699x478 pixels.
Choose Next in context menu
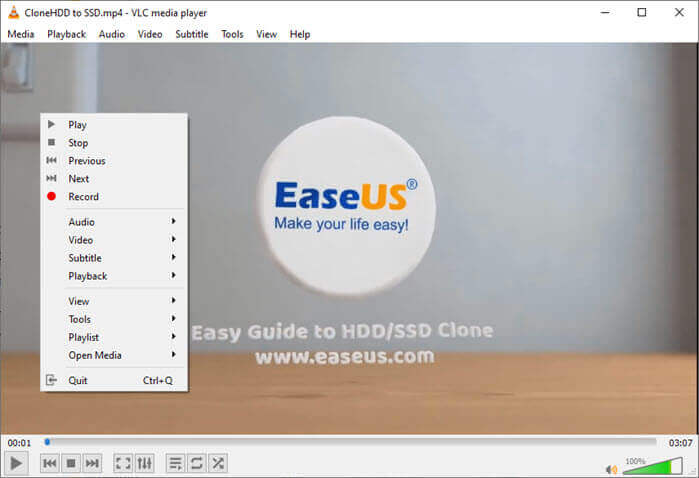pos(114,178)
